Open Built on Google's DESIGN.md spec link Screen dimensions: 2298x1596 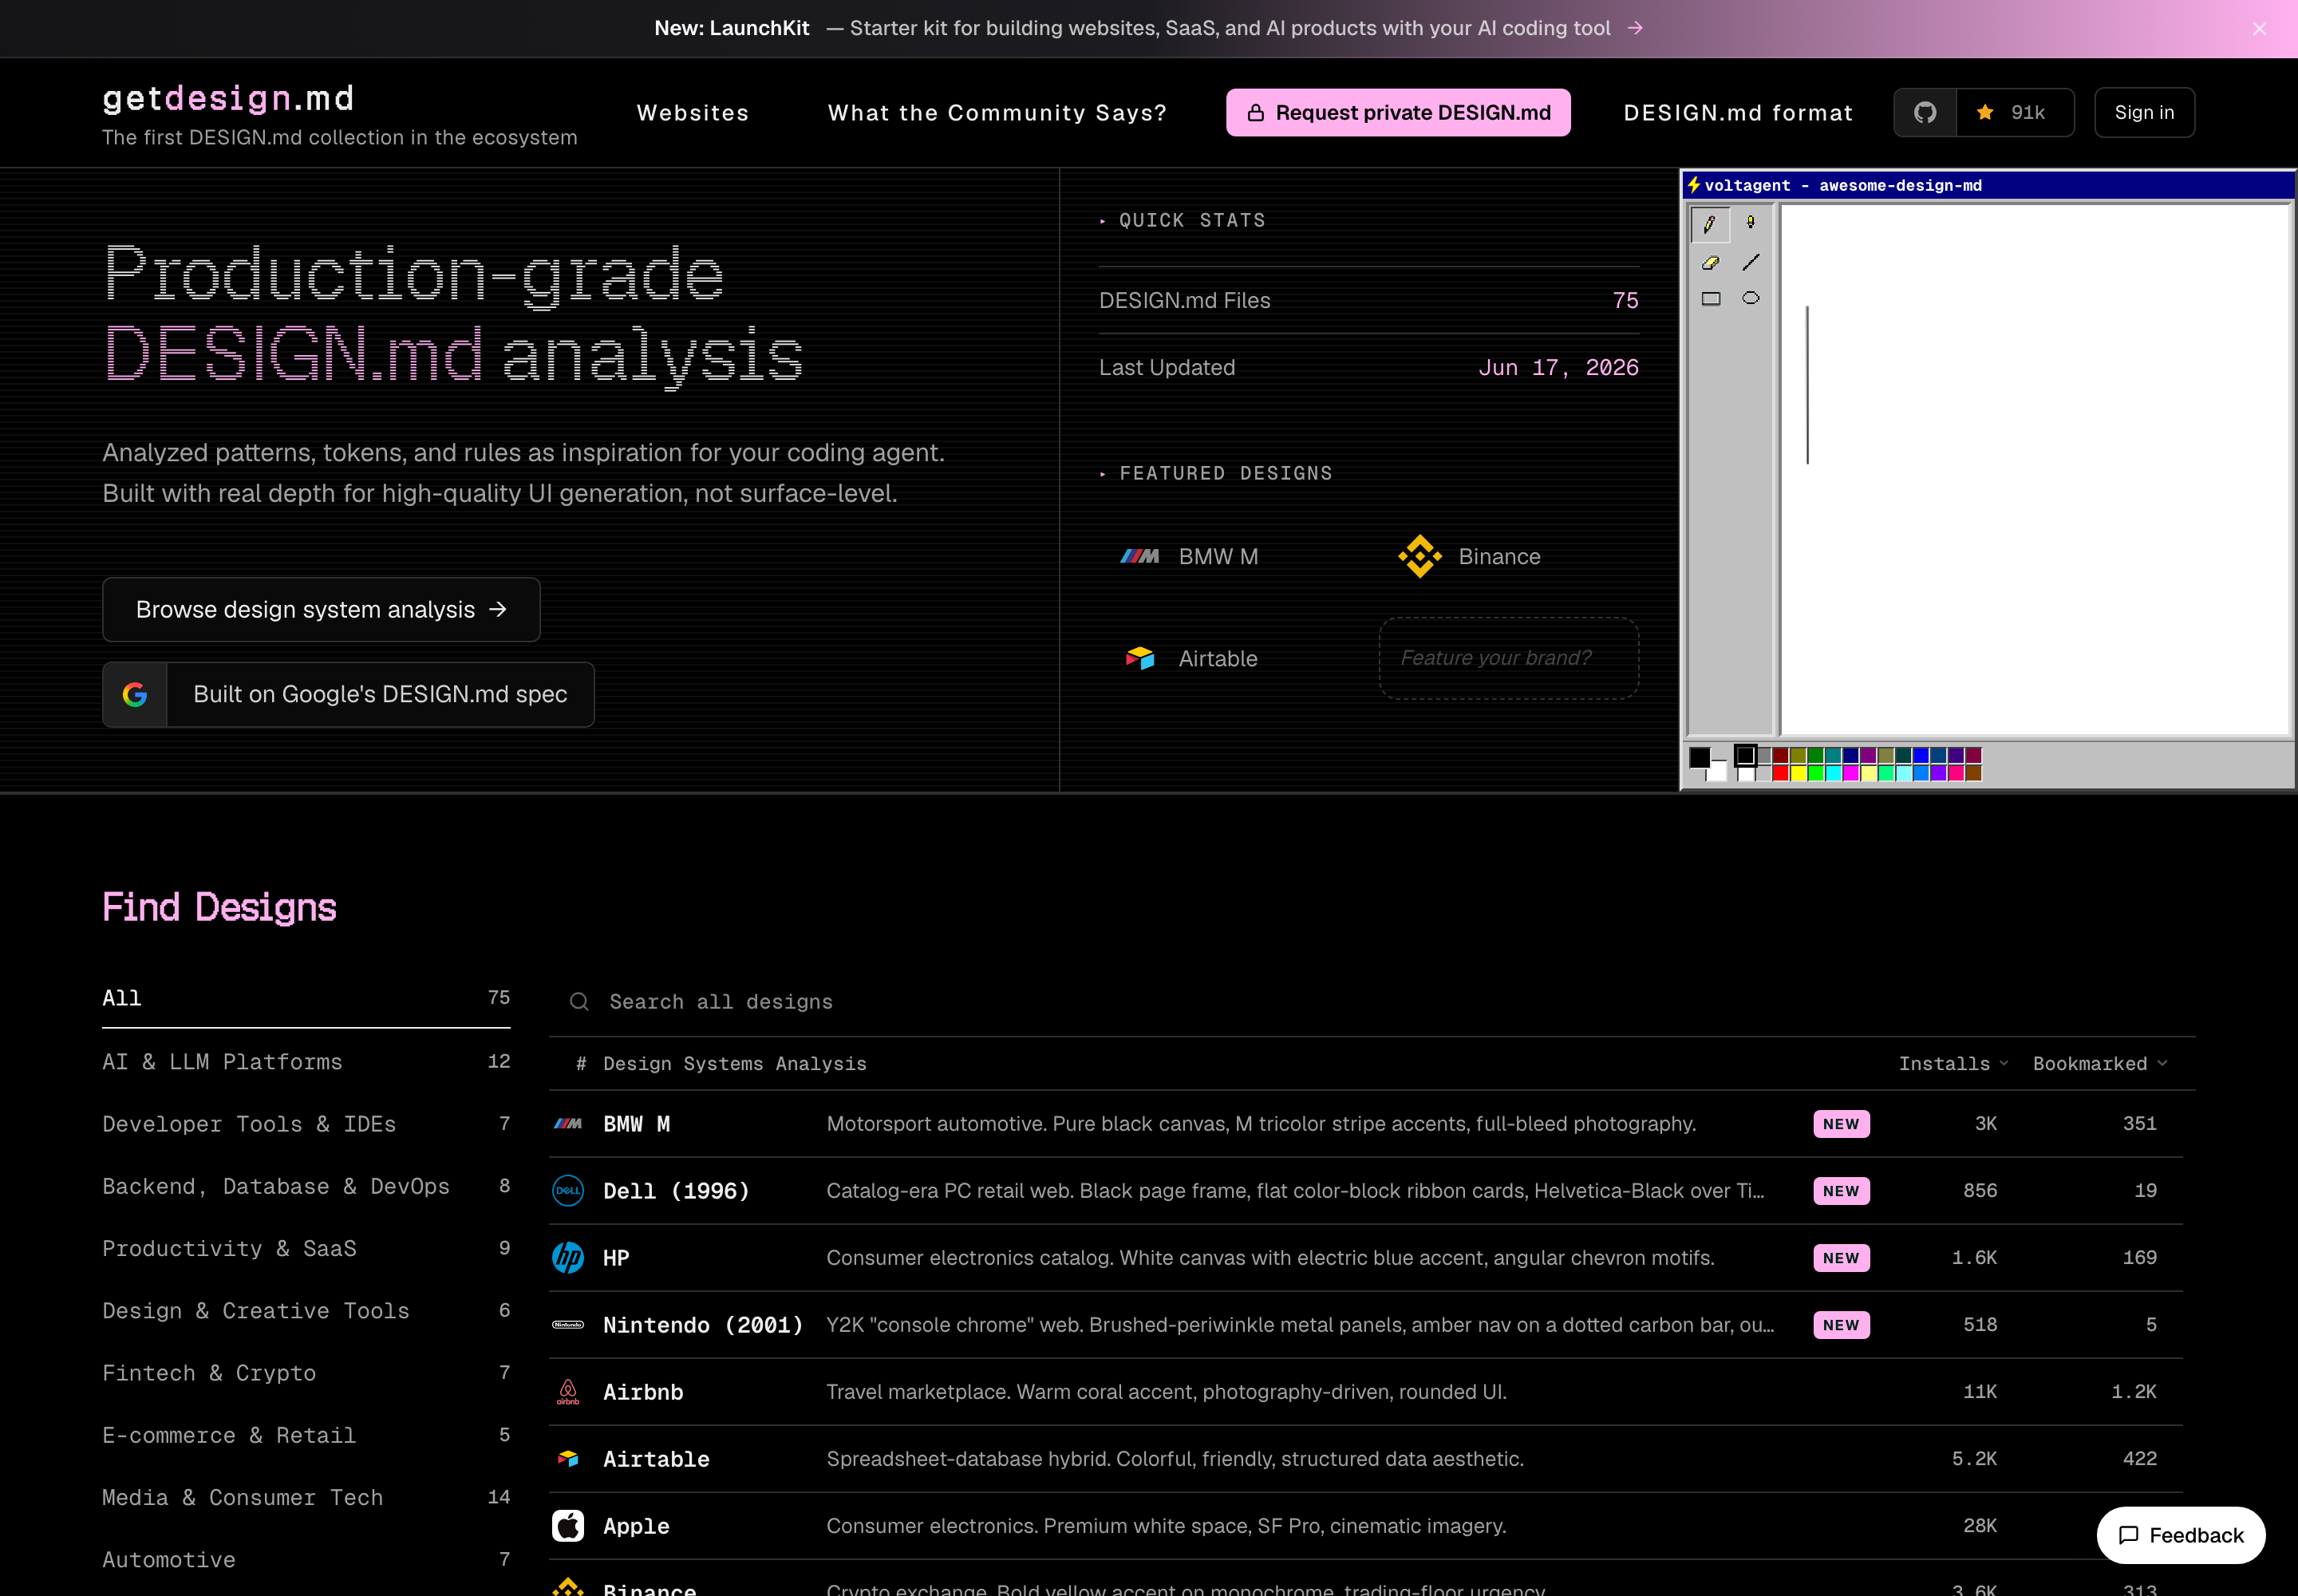point(348,694)
